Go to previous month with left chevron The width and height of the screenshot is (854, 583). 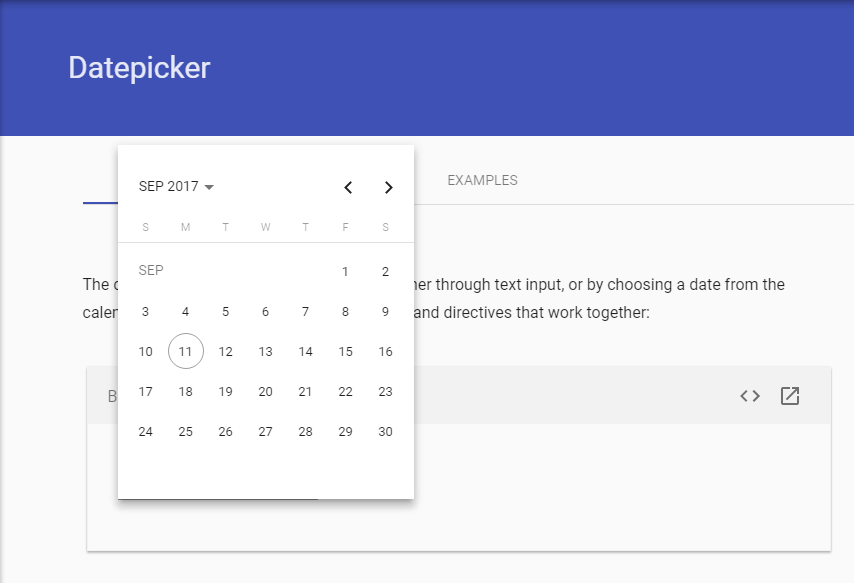348,187
